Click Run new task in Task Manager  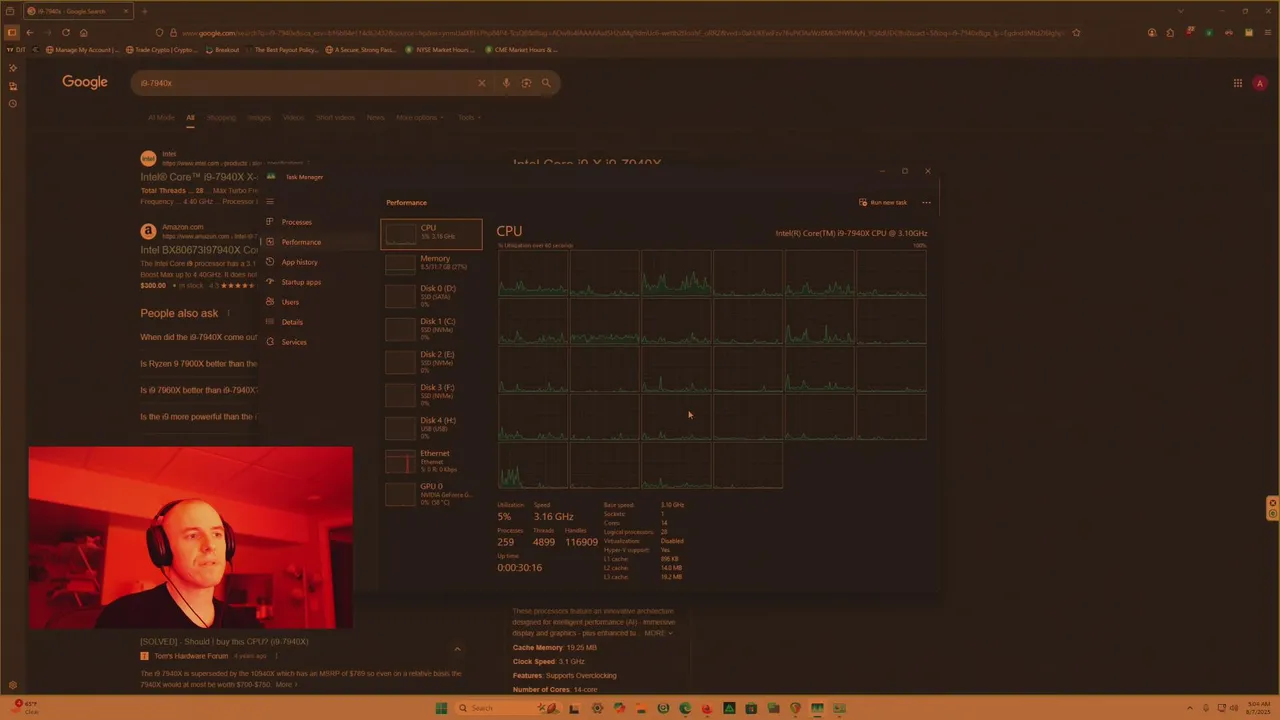pos(883,203)
